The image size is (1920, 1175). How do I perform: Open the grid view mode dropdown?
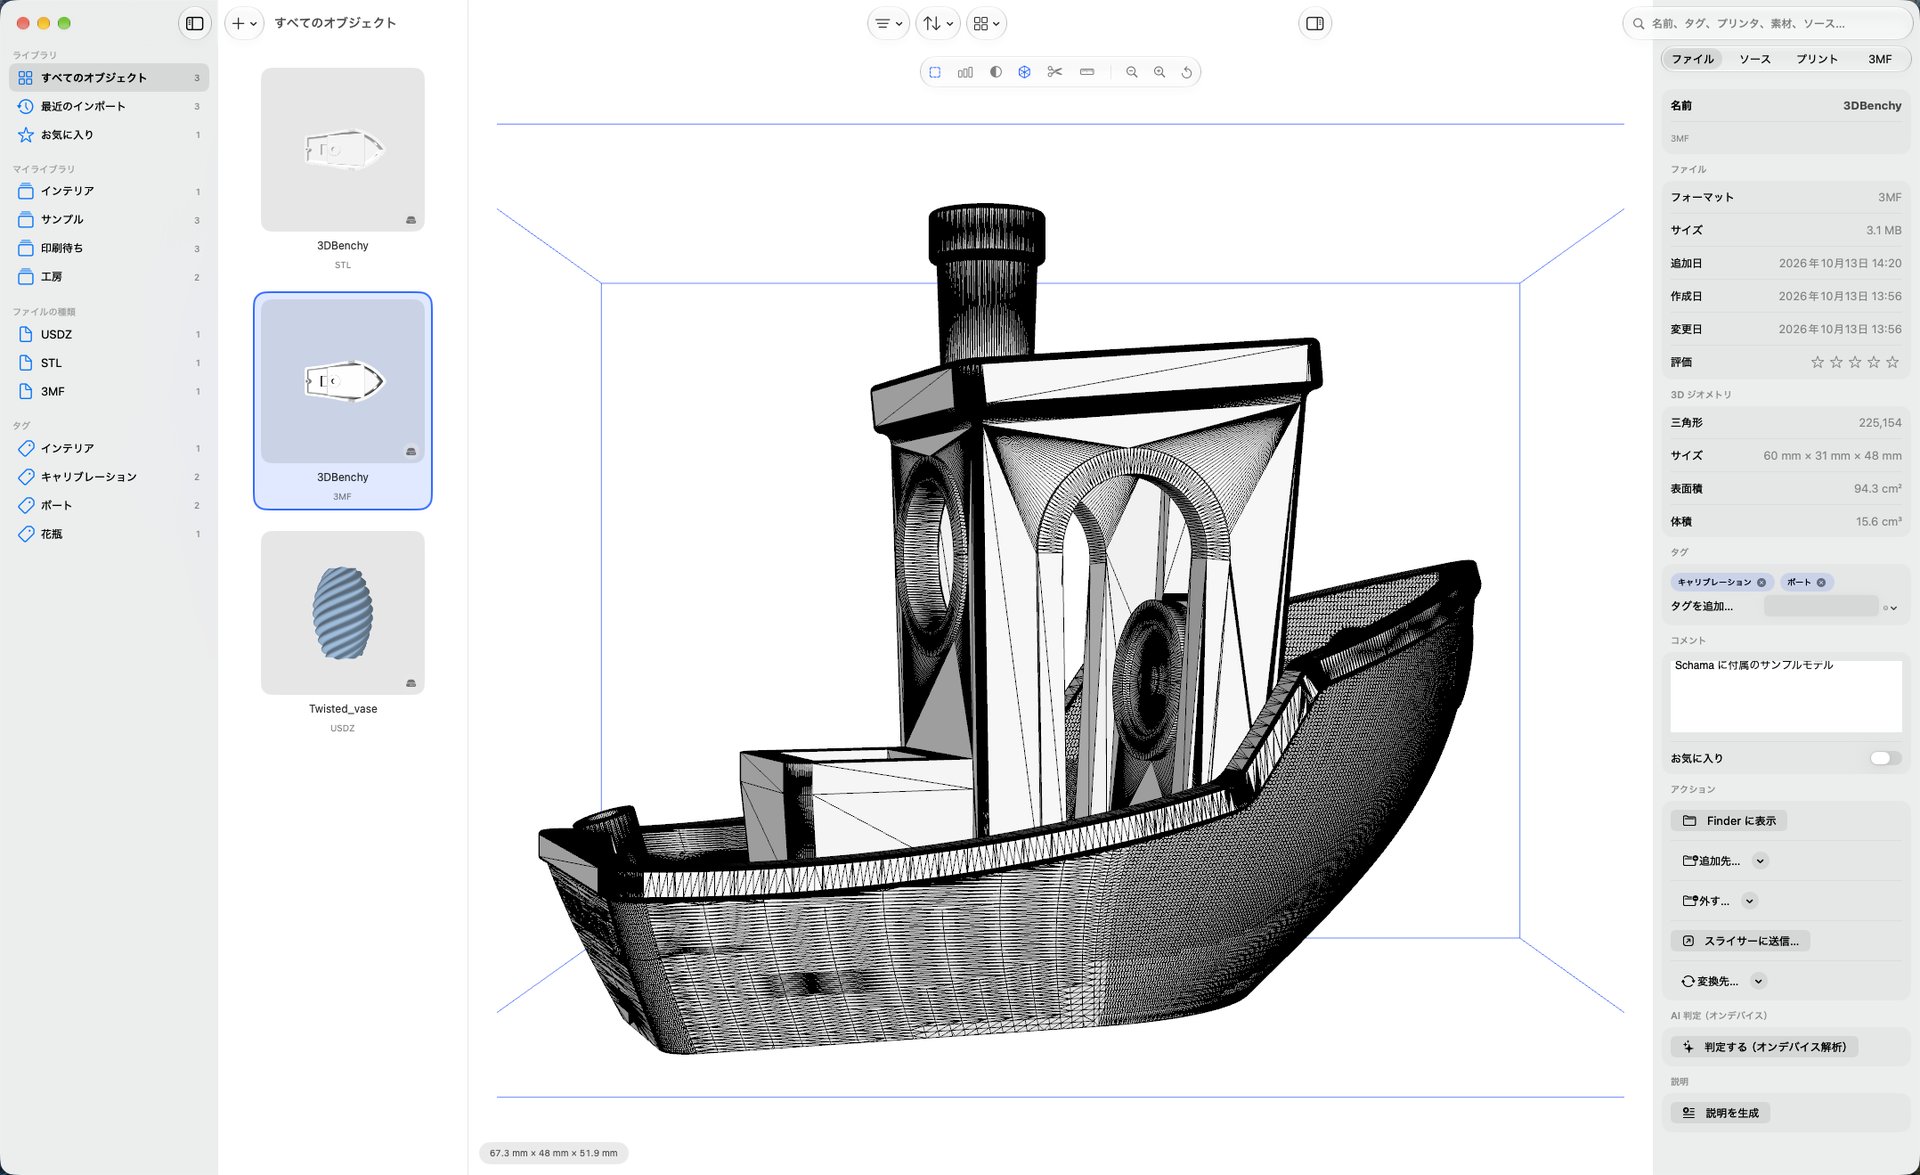click(987, 23)
